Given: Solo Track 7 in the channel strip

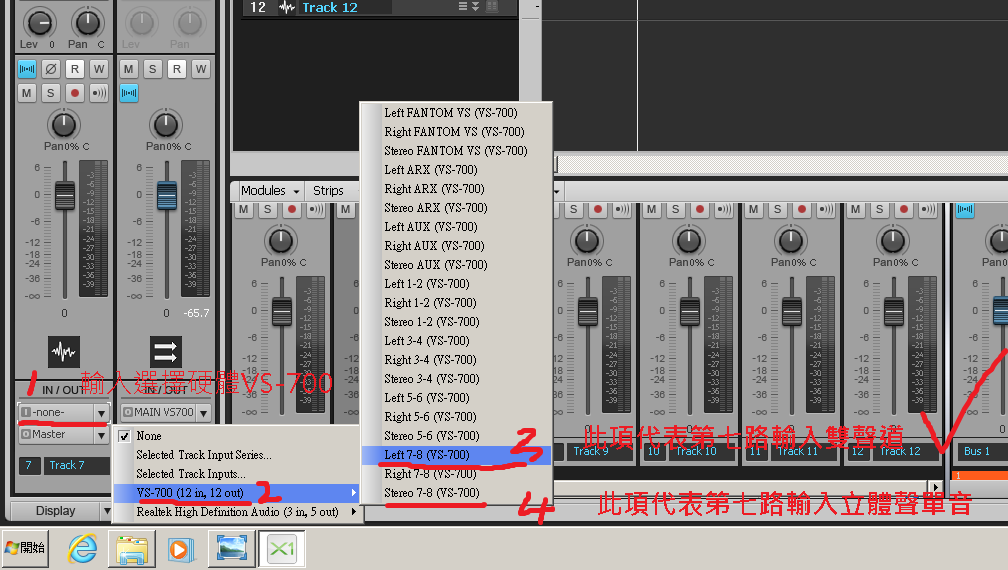Looking at the screenshot, I should click(51, 93).
